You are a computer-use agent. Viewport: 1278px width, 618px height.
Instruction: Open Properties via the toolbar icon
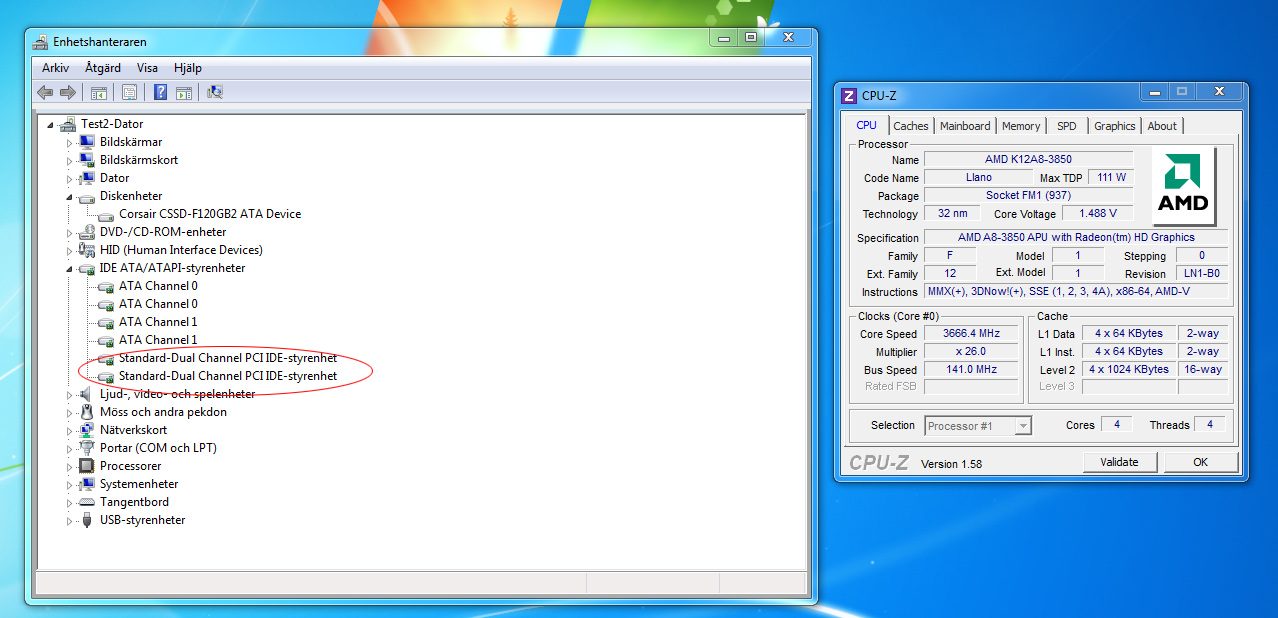[129, 93]
